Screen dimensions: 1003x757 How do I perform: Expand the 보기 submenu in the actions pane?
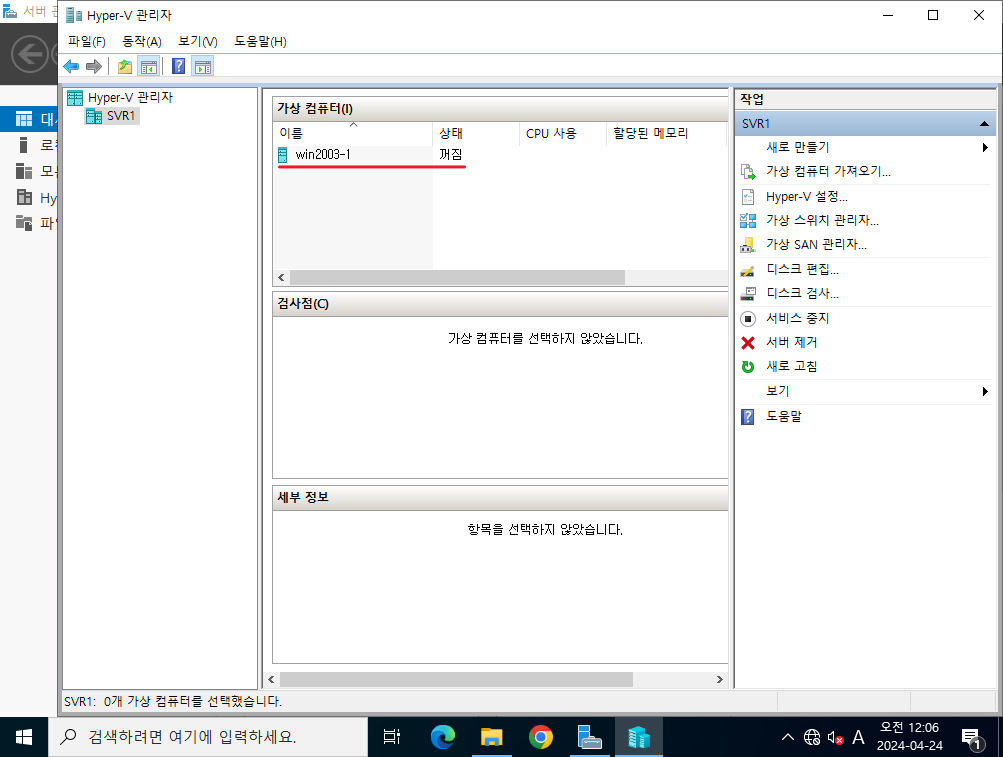coord(864,391)
